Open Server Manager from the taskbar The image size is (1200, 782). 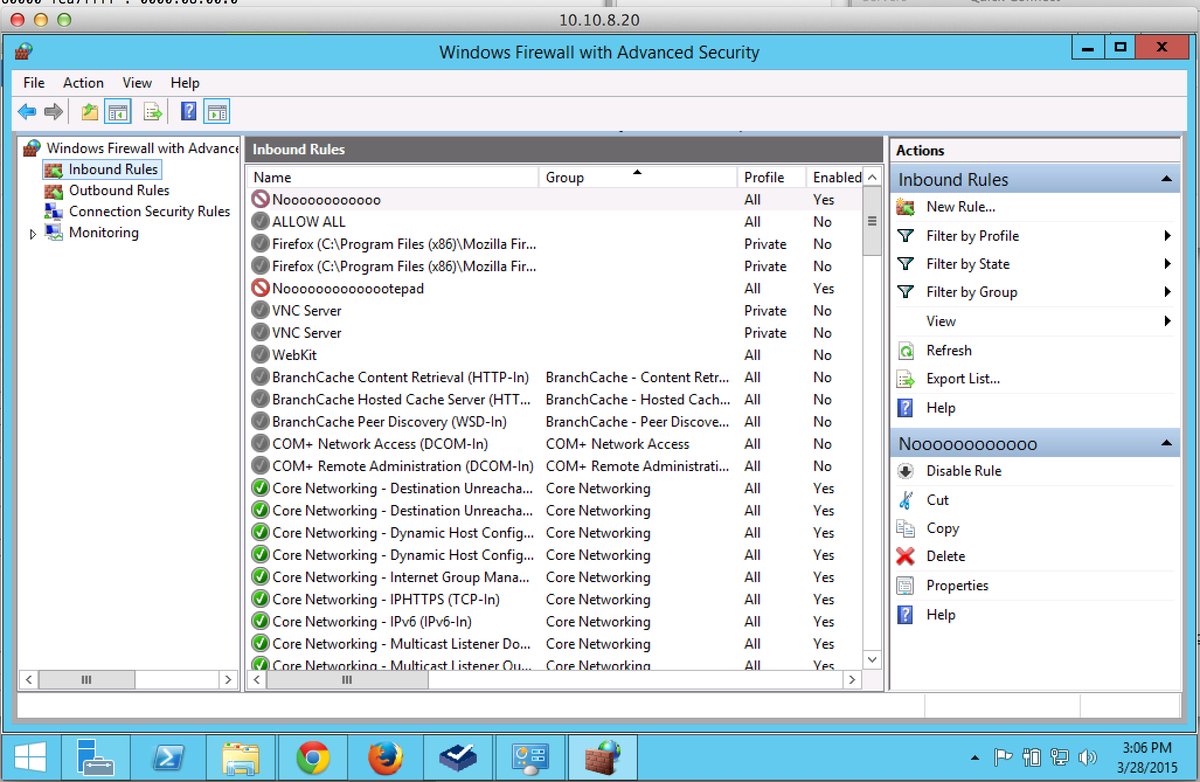tap(97, 759)
